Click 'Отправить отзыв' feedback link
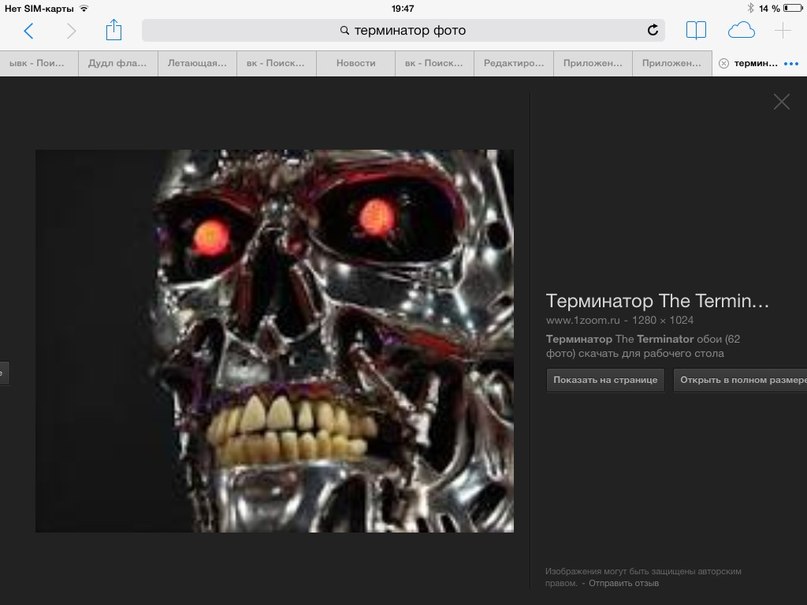This screenshot has height=605, width=807. 624,583
